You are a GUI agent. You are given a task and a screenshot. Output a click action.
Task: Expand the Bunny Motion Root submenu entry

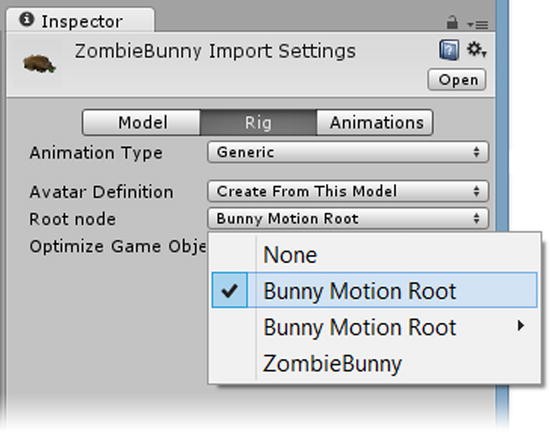tap(375, 327)
